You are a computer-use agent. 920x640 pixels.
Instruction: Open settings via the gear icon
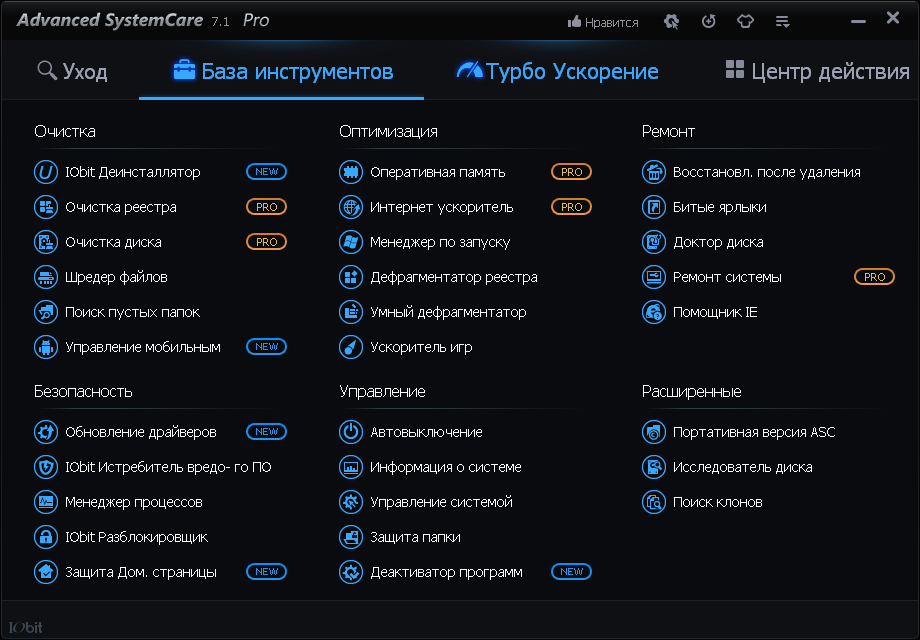click(670, 20)
